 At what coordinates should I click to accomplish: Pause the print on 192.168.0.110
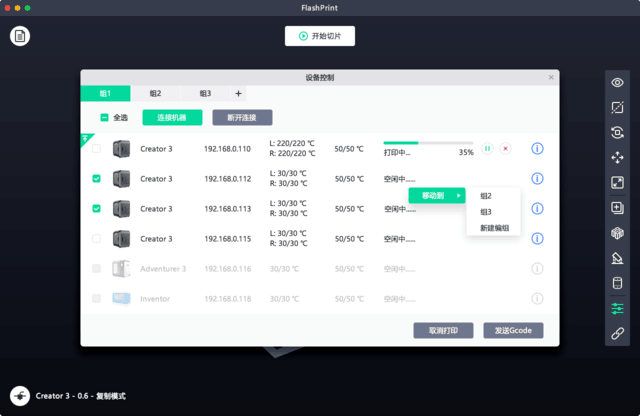coord(487,149)
